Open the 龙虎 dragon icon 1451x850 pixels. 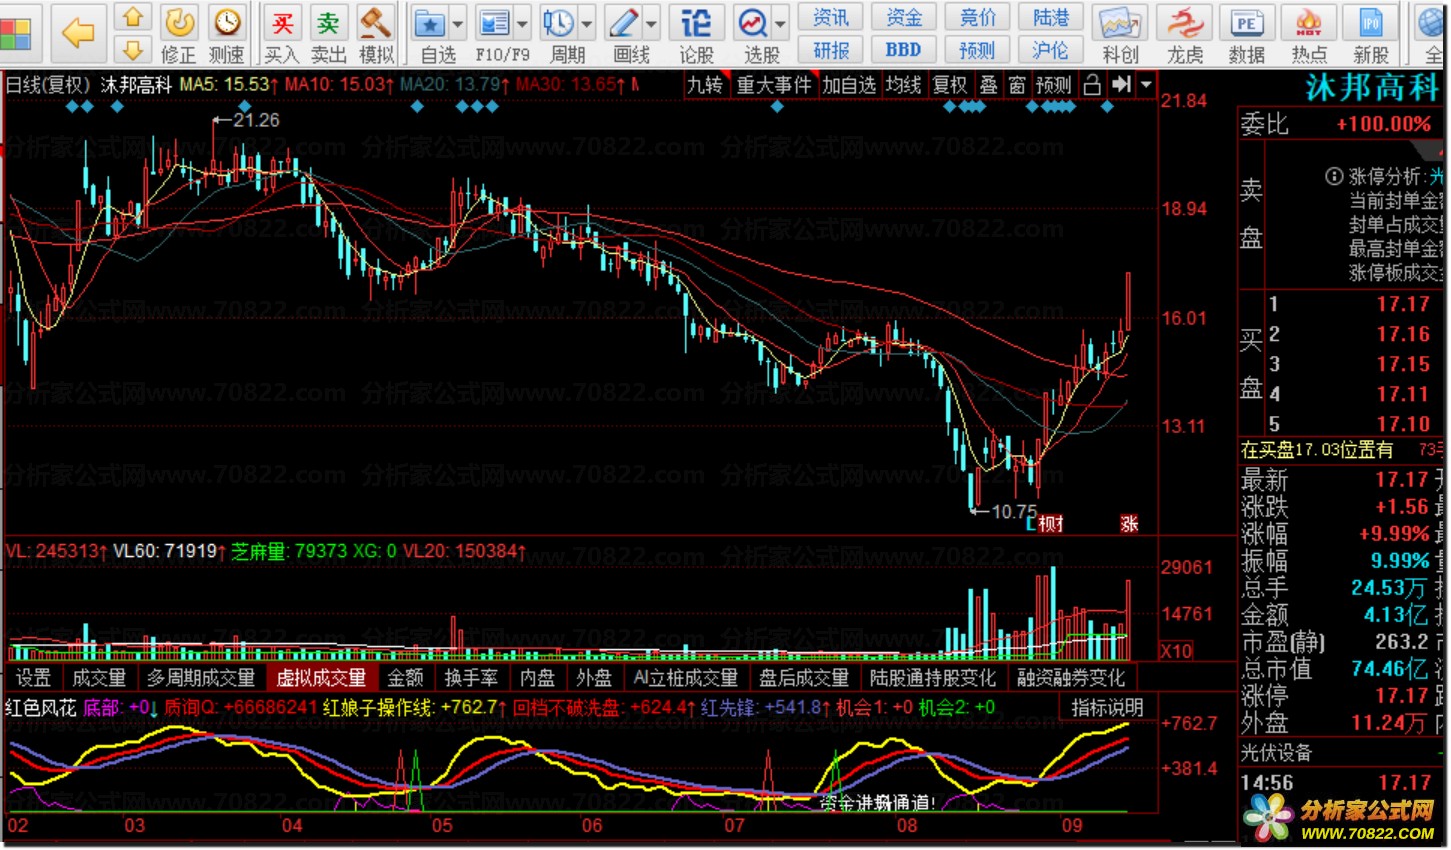pyautogui.click(x=1186, y=22)
